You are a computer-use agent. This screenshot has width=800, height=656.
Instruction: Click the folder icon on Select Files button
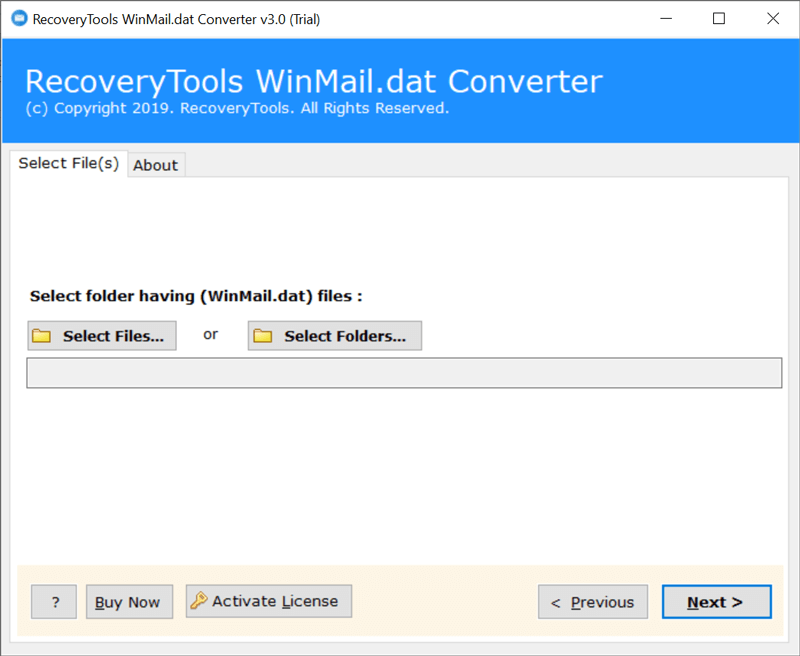point(41,336)
